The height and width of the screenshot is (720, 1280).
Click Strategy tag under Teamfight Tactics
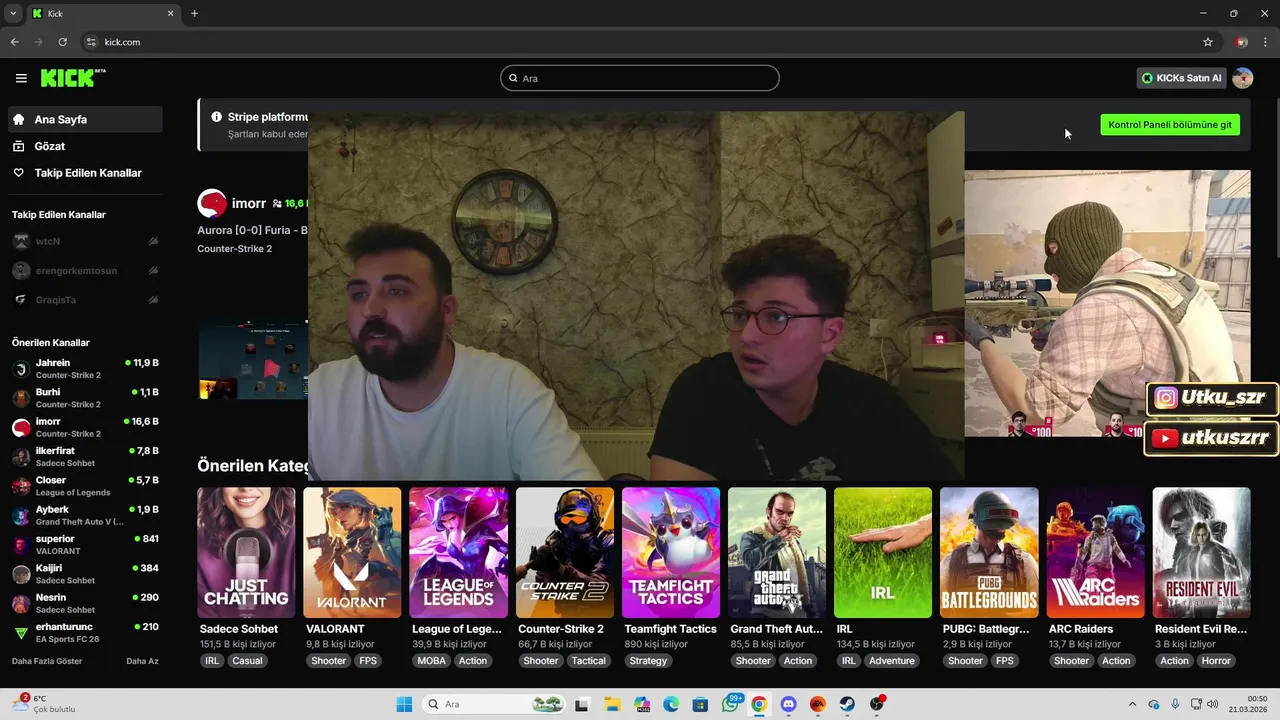(x=648, y=661)
